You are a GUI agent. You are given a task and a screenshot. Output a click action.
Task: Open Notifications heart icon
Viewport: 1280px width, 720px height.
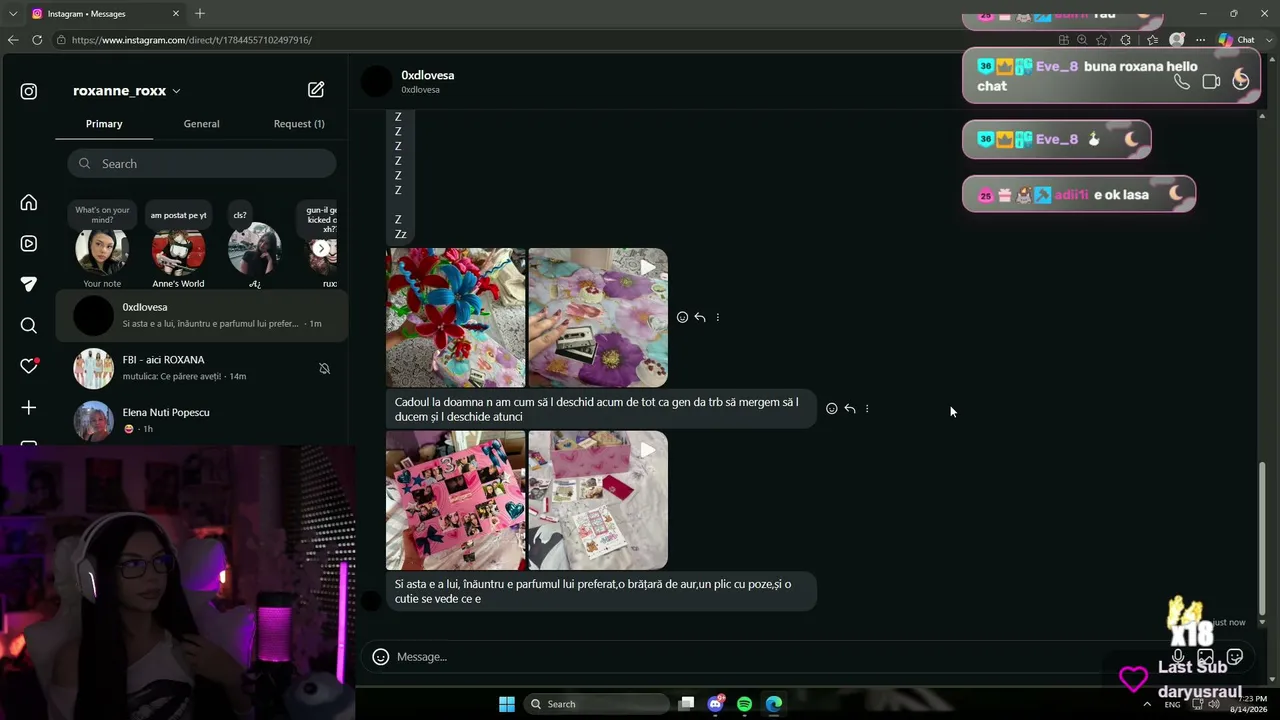(x=29, y=366)
